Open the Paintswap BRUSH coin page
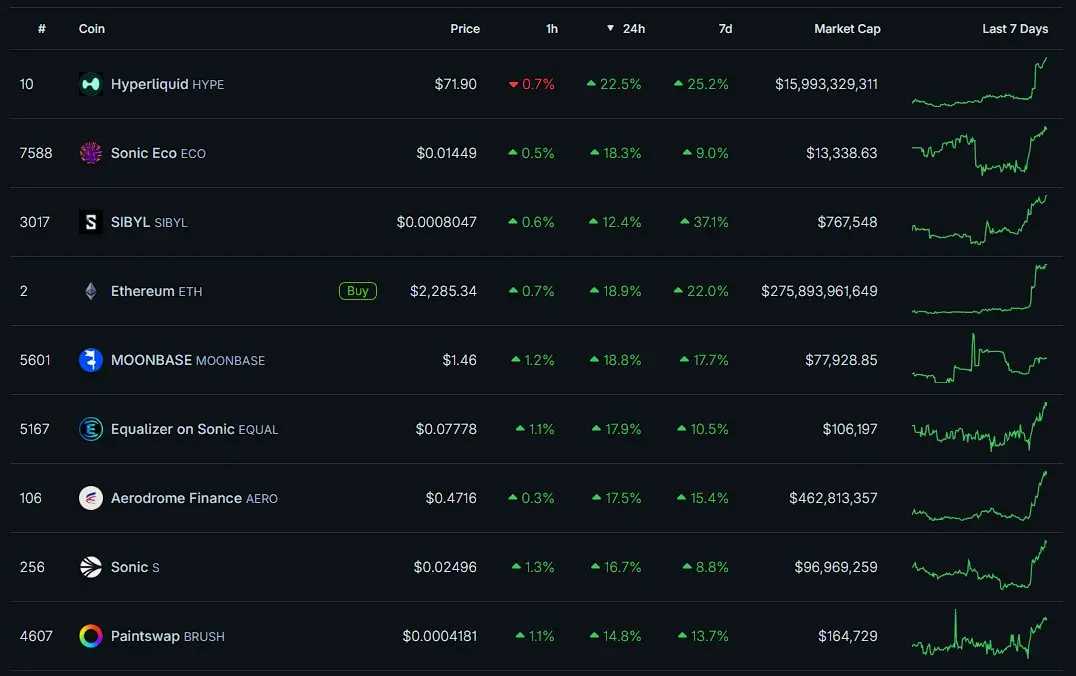This screenshot has width=1076, height=676. 167,636
